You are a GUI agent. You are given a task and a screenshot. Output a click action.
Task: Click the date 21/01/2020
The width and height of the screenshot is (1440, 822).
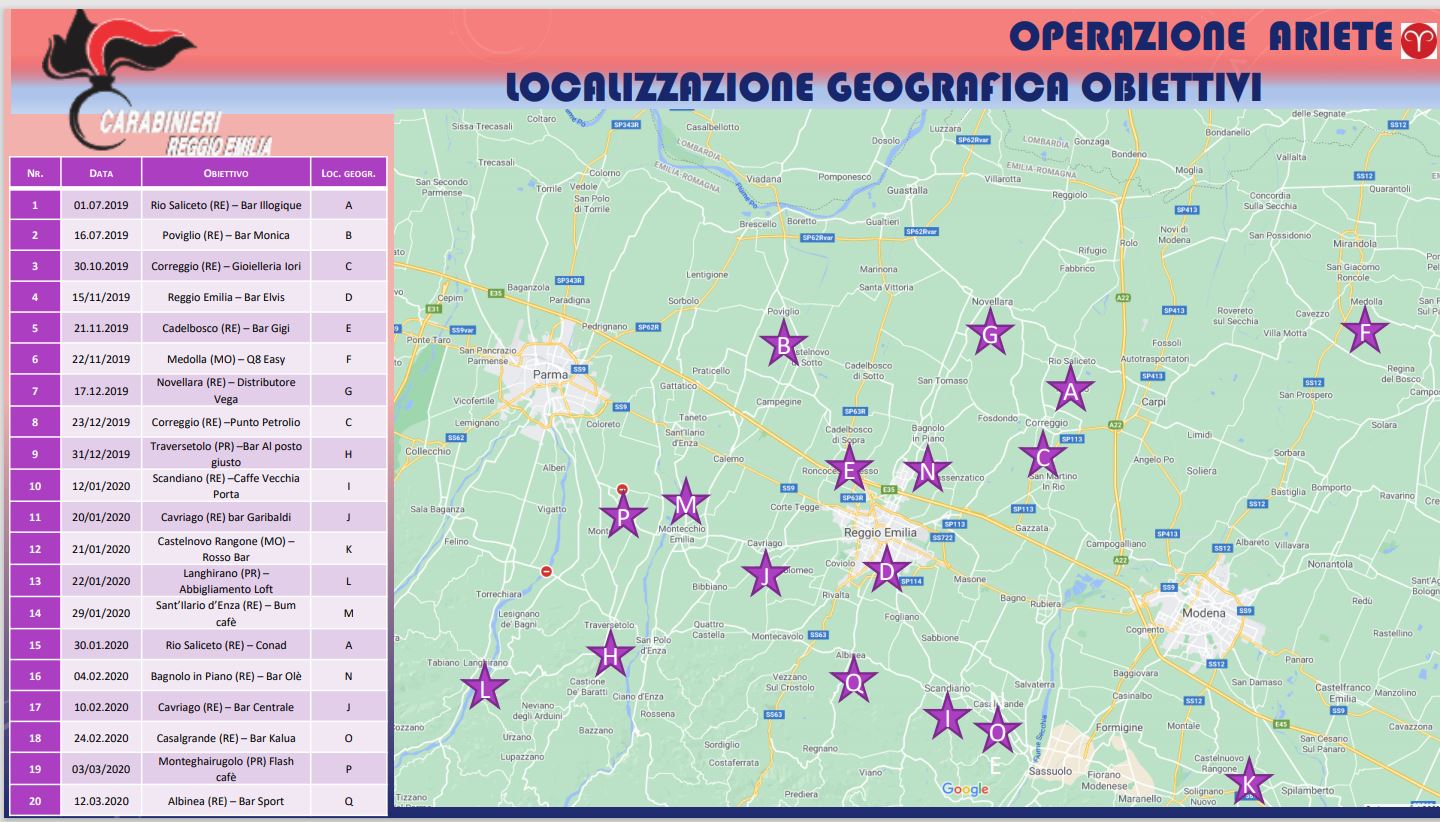click(x=101, y=549)
